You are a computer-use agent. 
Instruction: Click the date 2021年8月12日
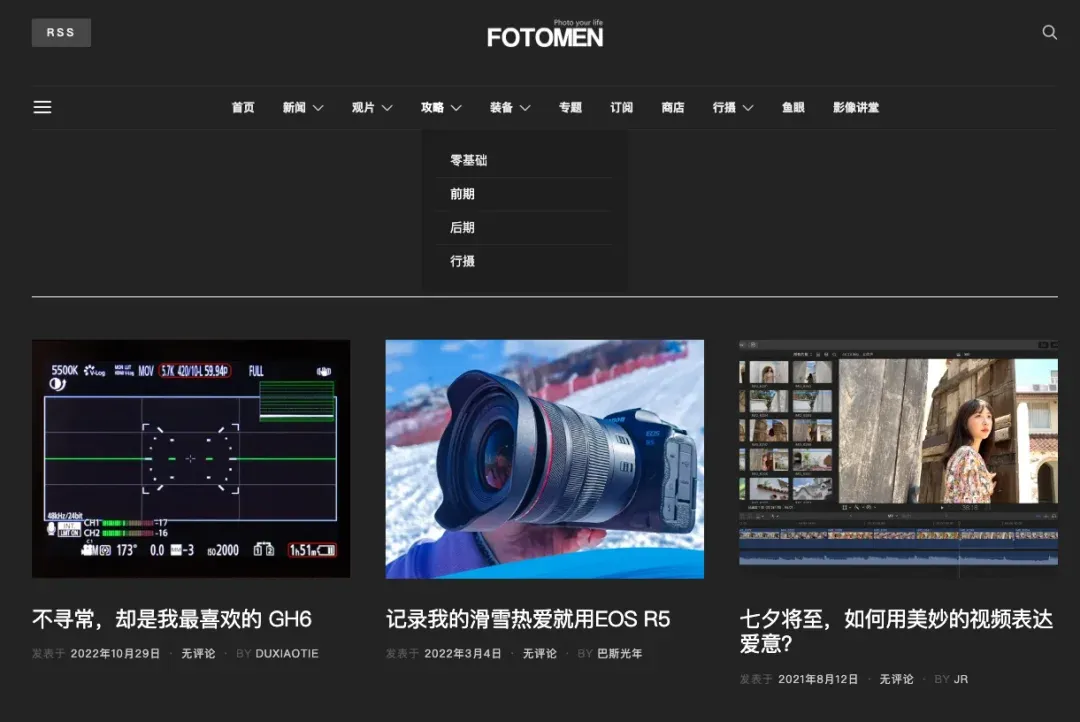[818, 679]
